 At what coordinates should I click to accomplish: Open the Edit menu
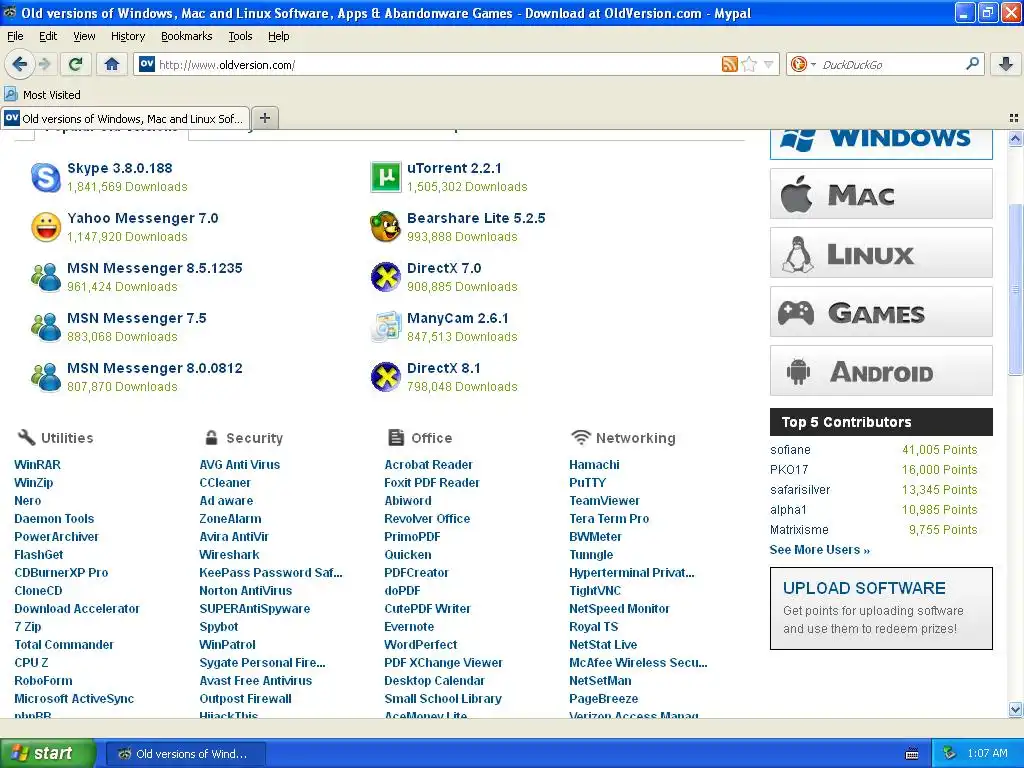pyautogui.click(x=48, y=36)
